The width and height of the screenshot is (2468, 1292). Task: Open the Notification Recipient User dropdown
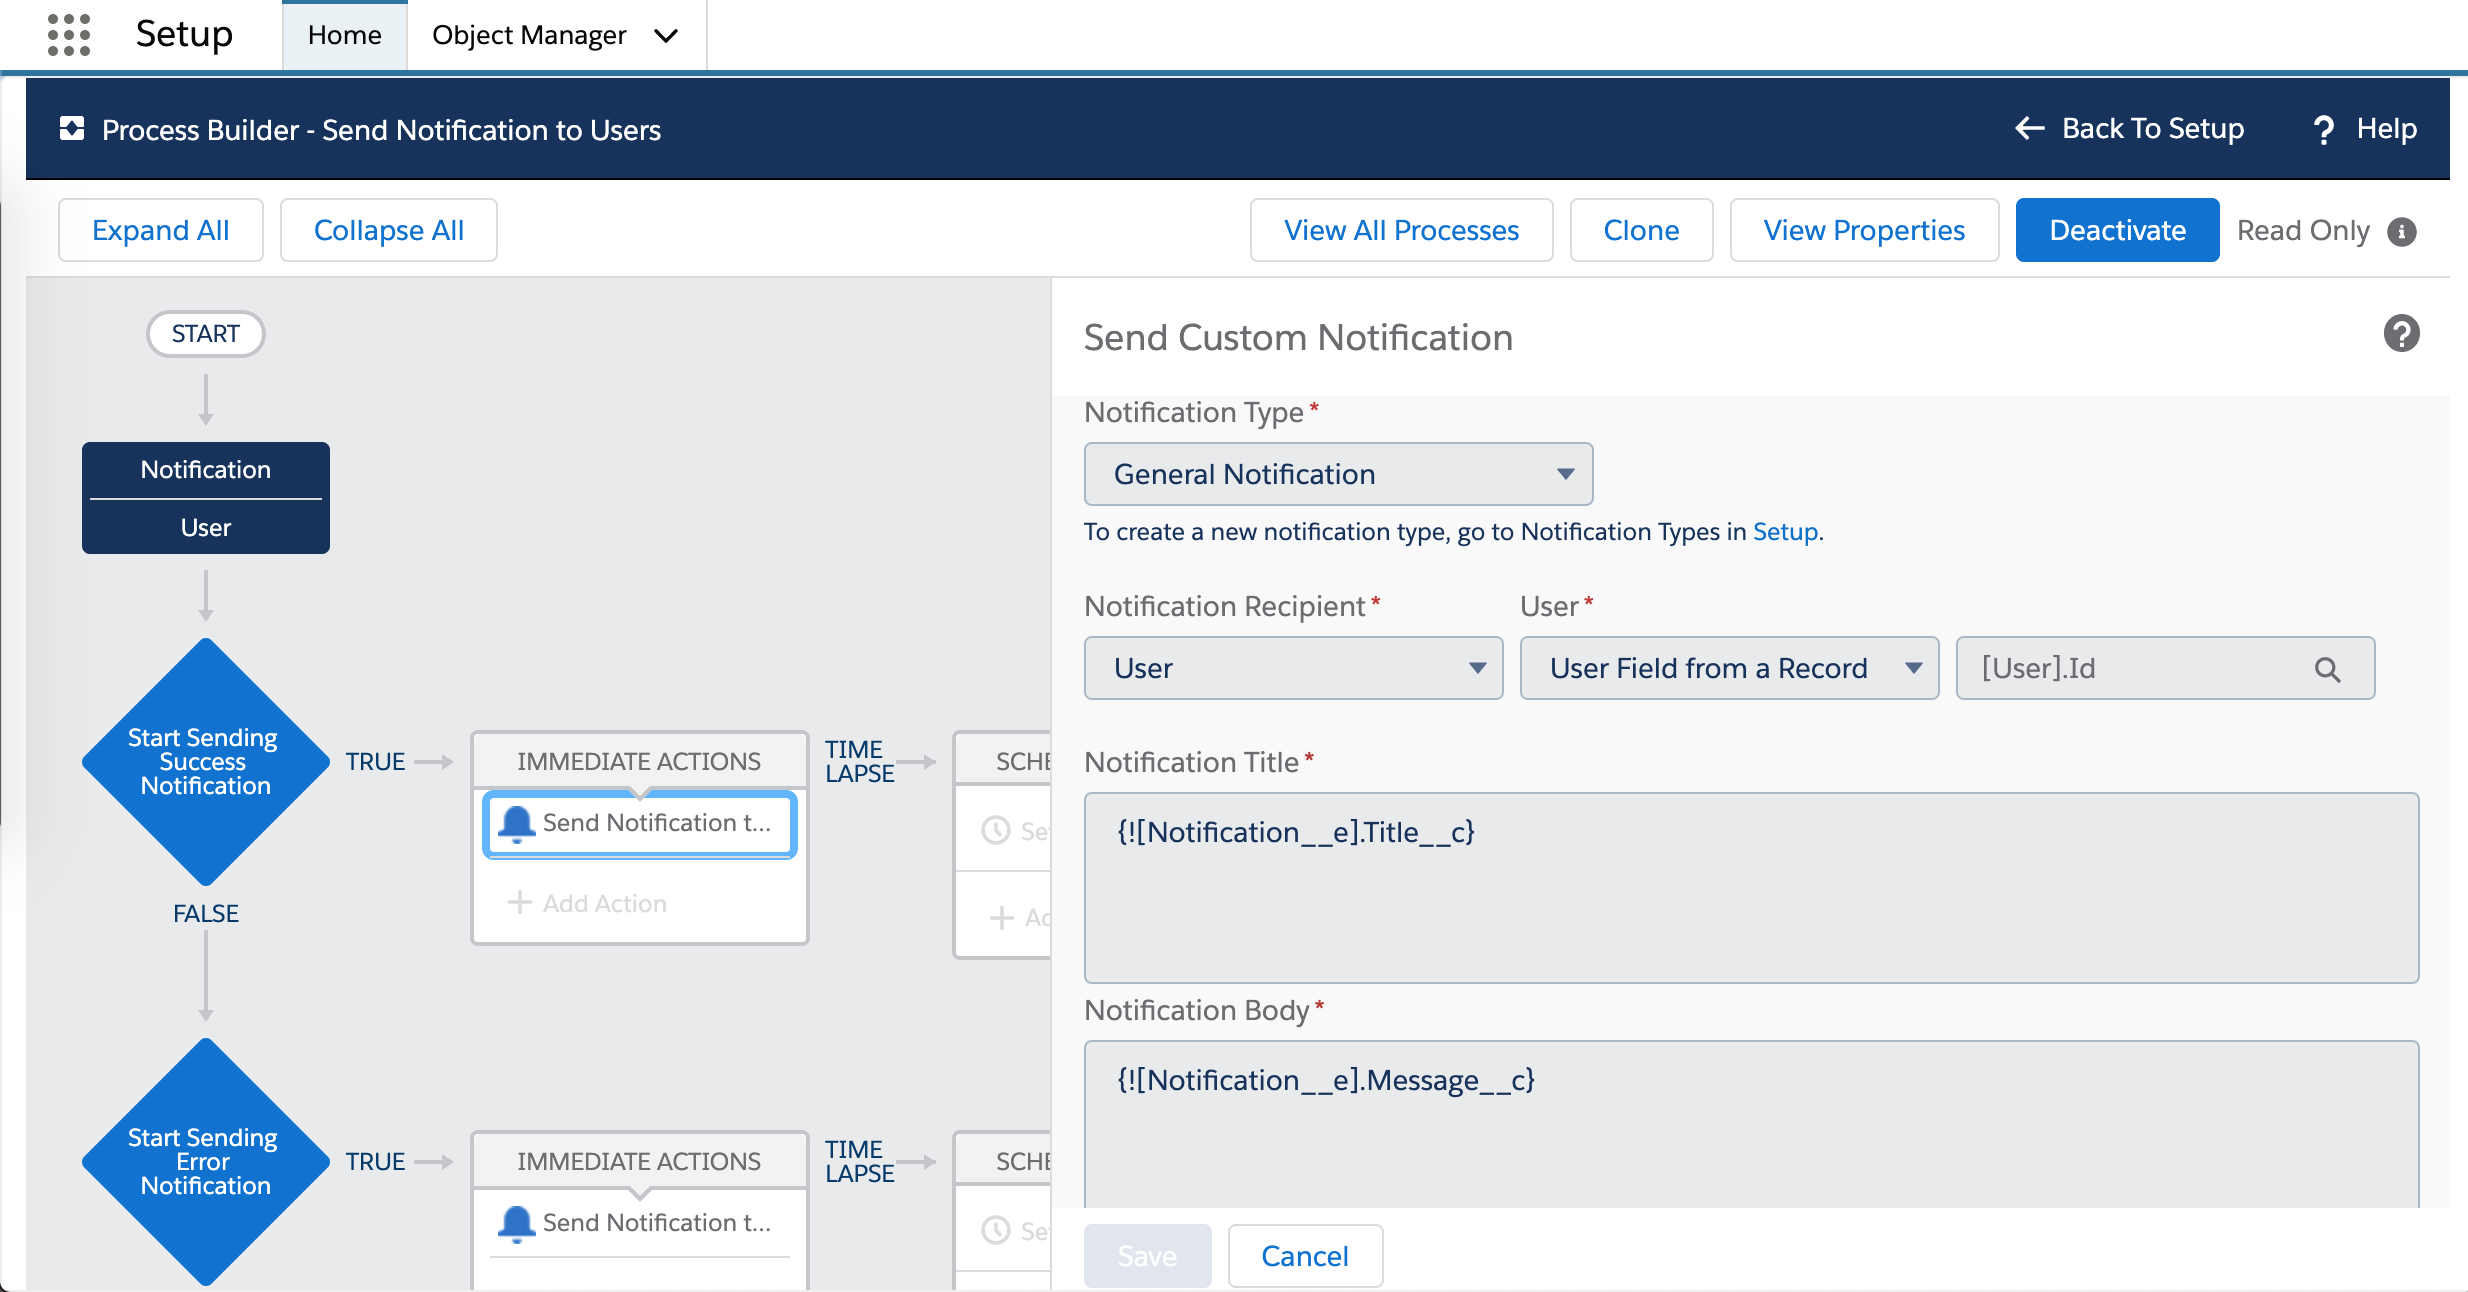point(1293,668)
